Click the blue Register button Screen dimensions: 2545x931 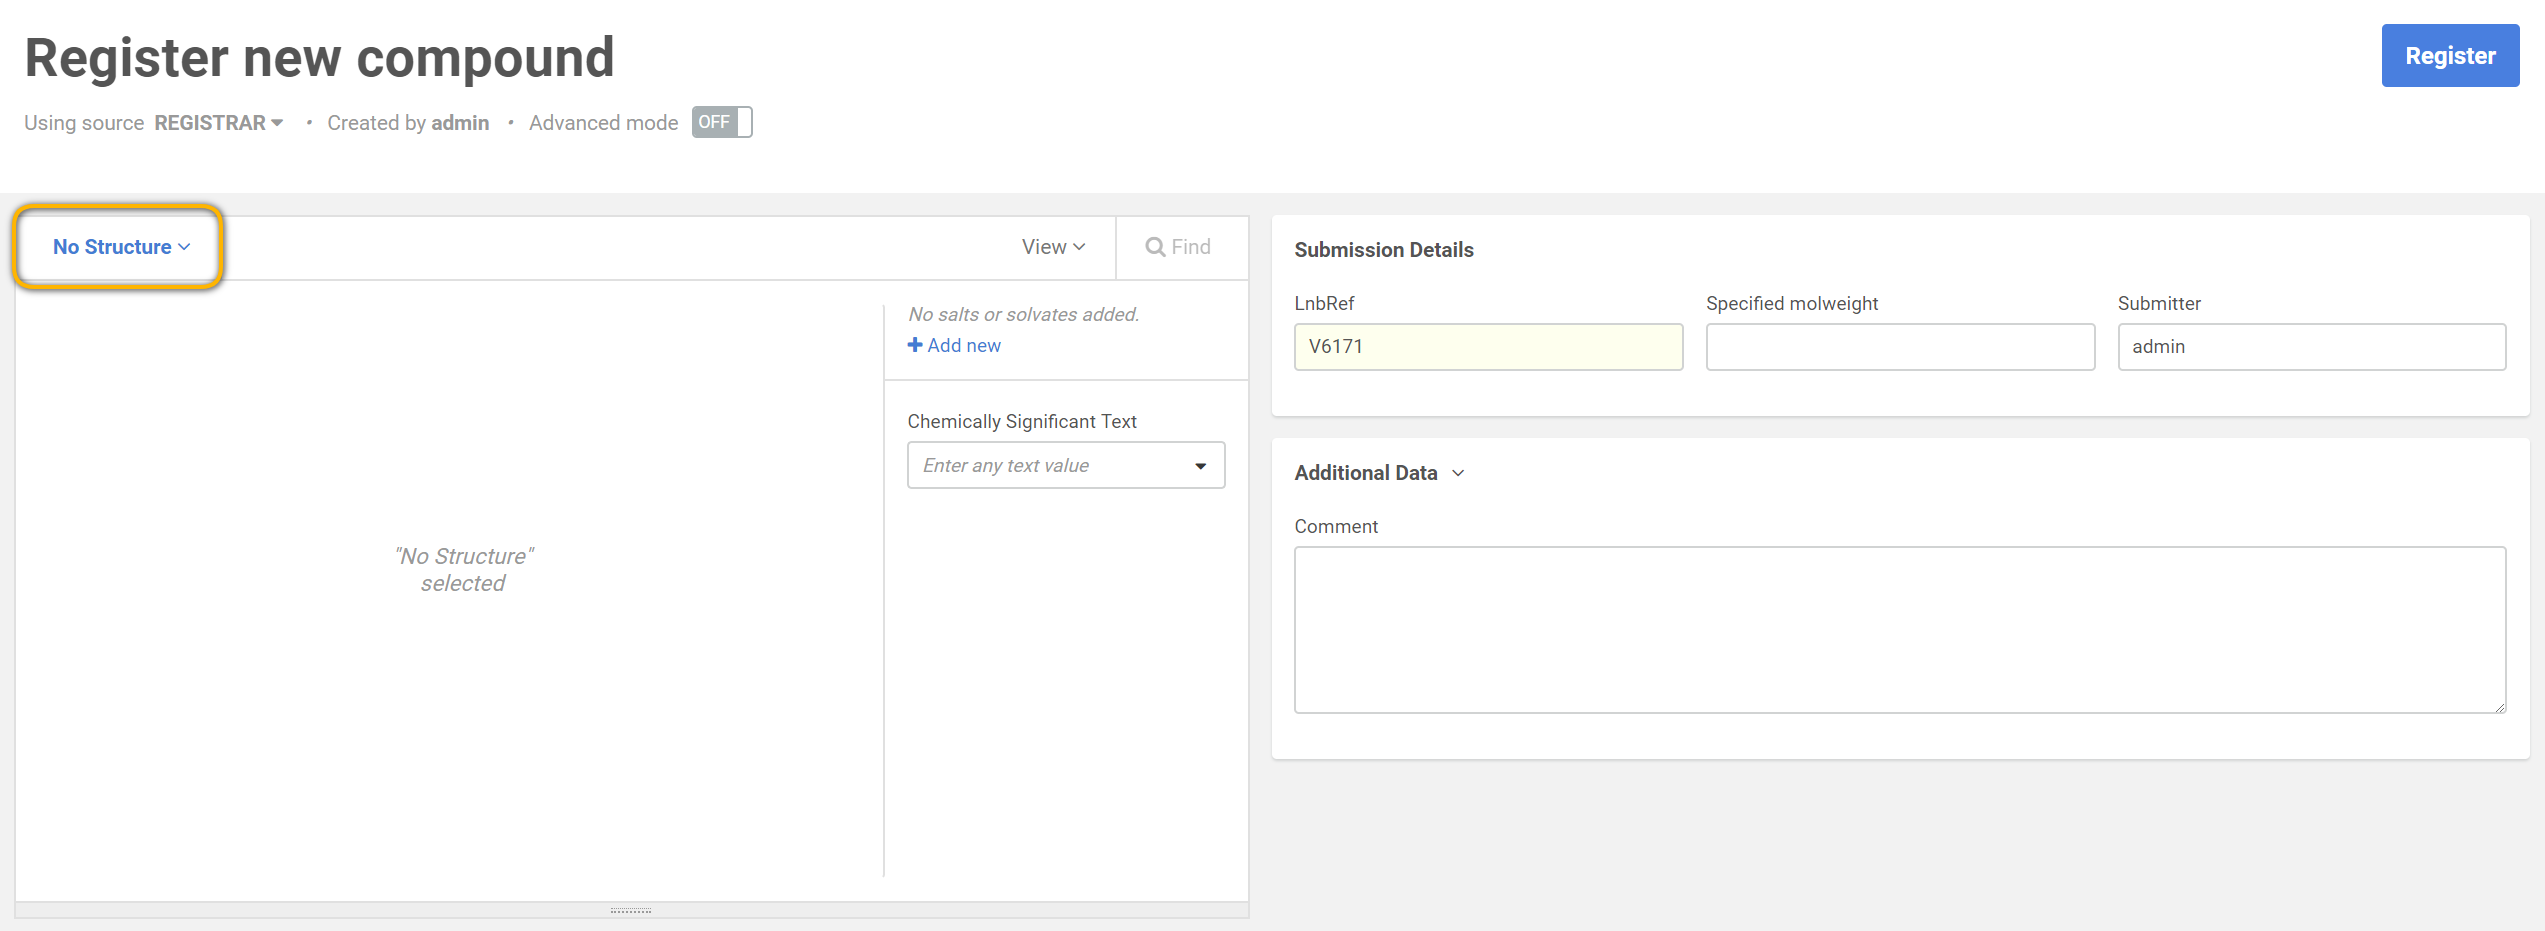point(2449,56)
